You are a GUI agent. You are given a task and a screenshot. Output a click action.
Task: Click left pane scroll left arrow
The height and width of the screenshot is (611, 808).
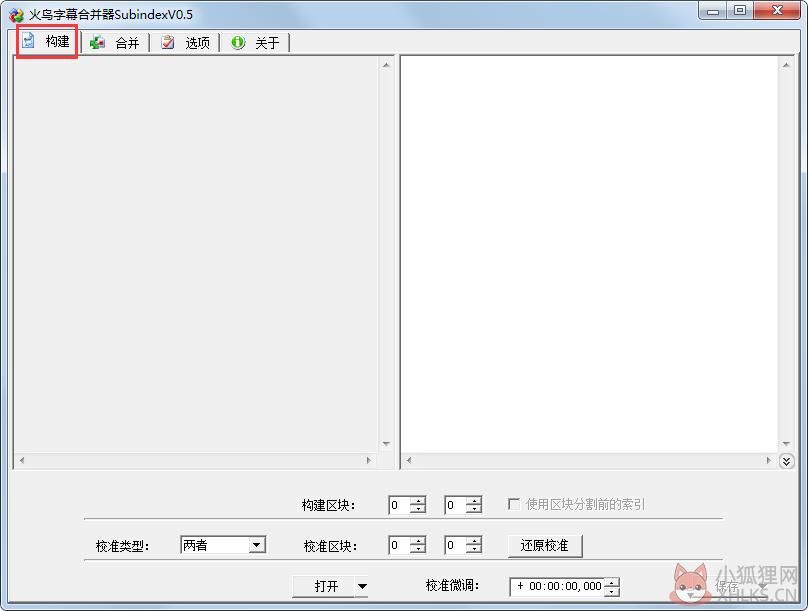tap(22, 460)
